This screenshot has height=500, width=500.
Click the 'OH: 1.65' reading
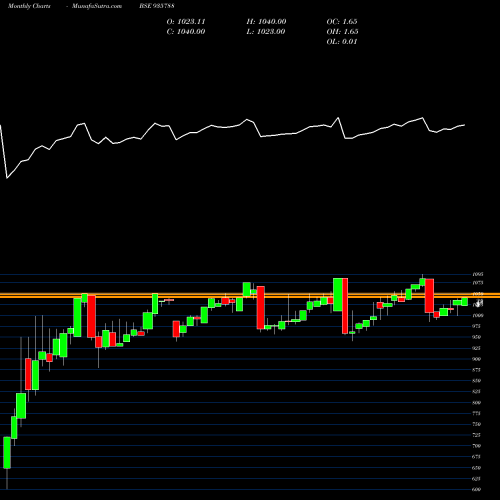pyautogui.click(x=342, y=32)
